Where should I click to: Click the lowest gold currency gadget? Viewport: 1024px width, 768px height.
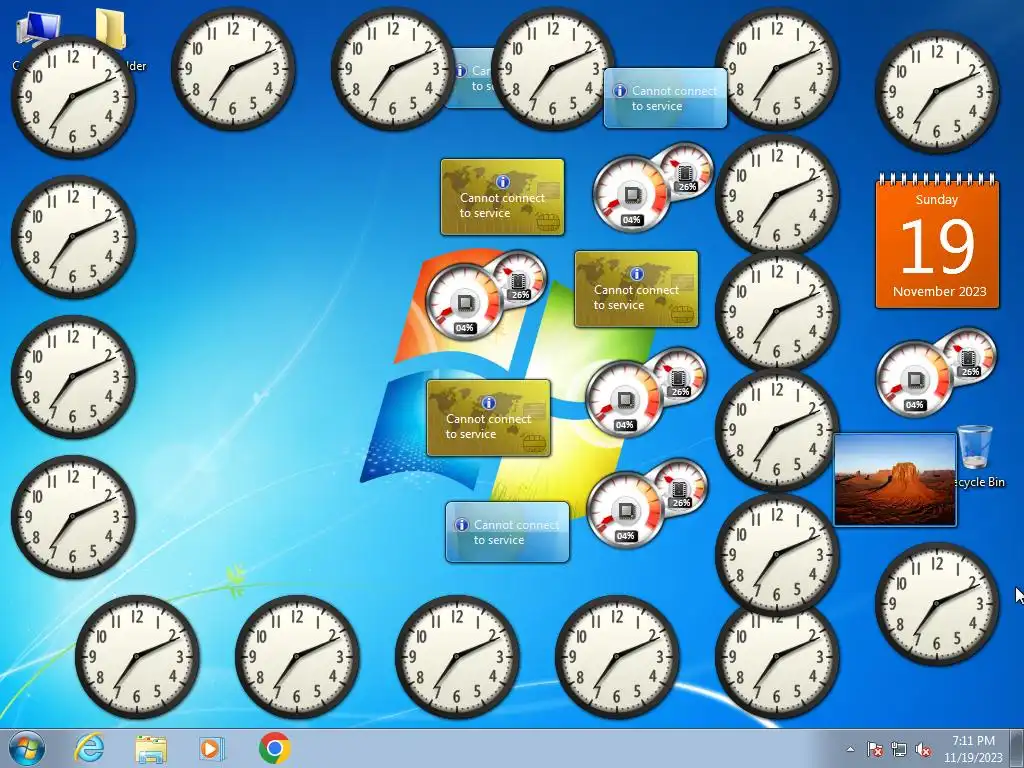coord(488,418)
